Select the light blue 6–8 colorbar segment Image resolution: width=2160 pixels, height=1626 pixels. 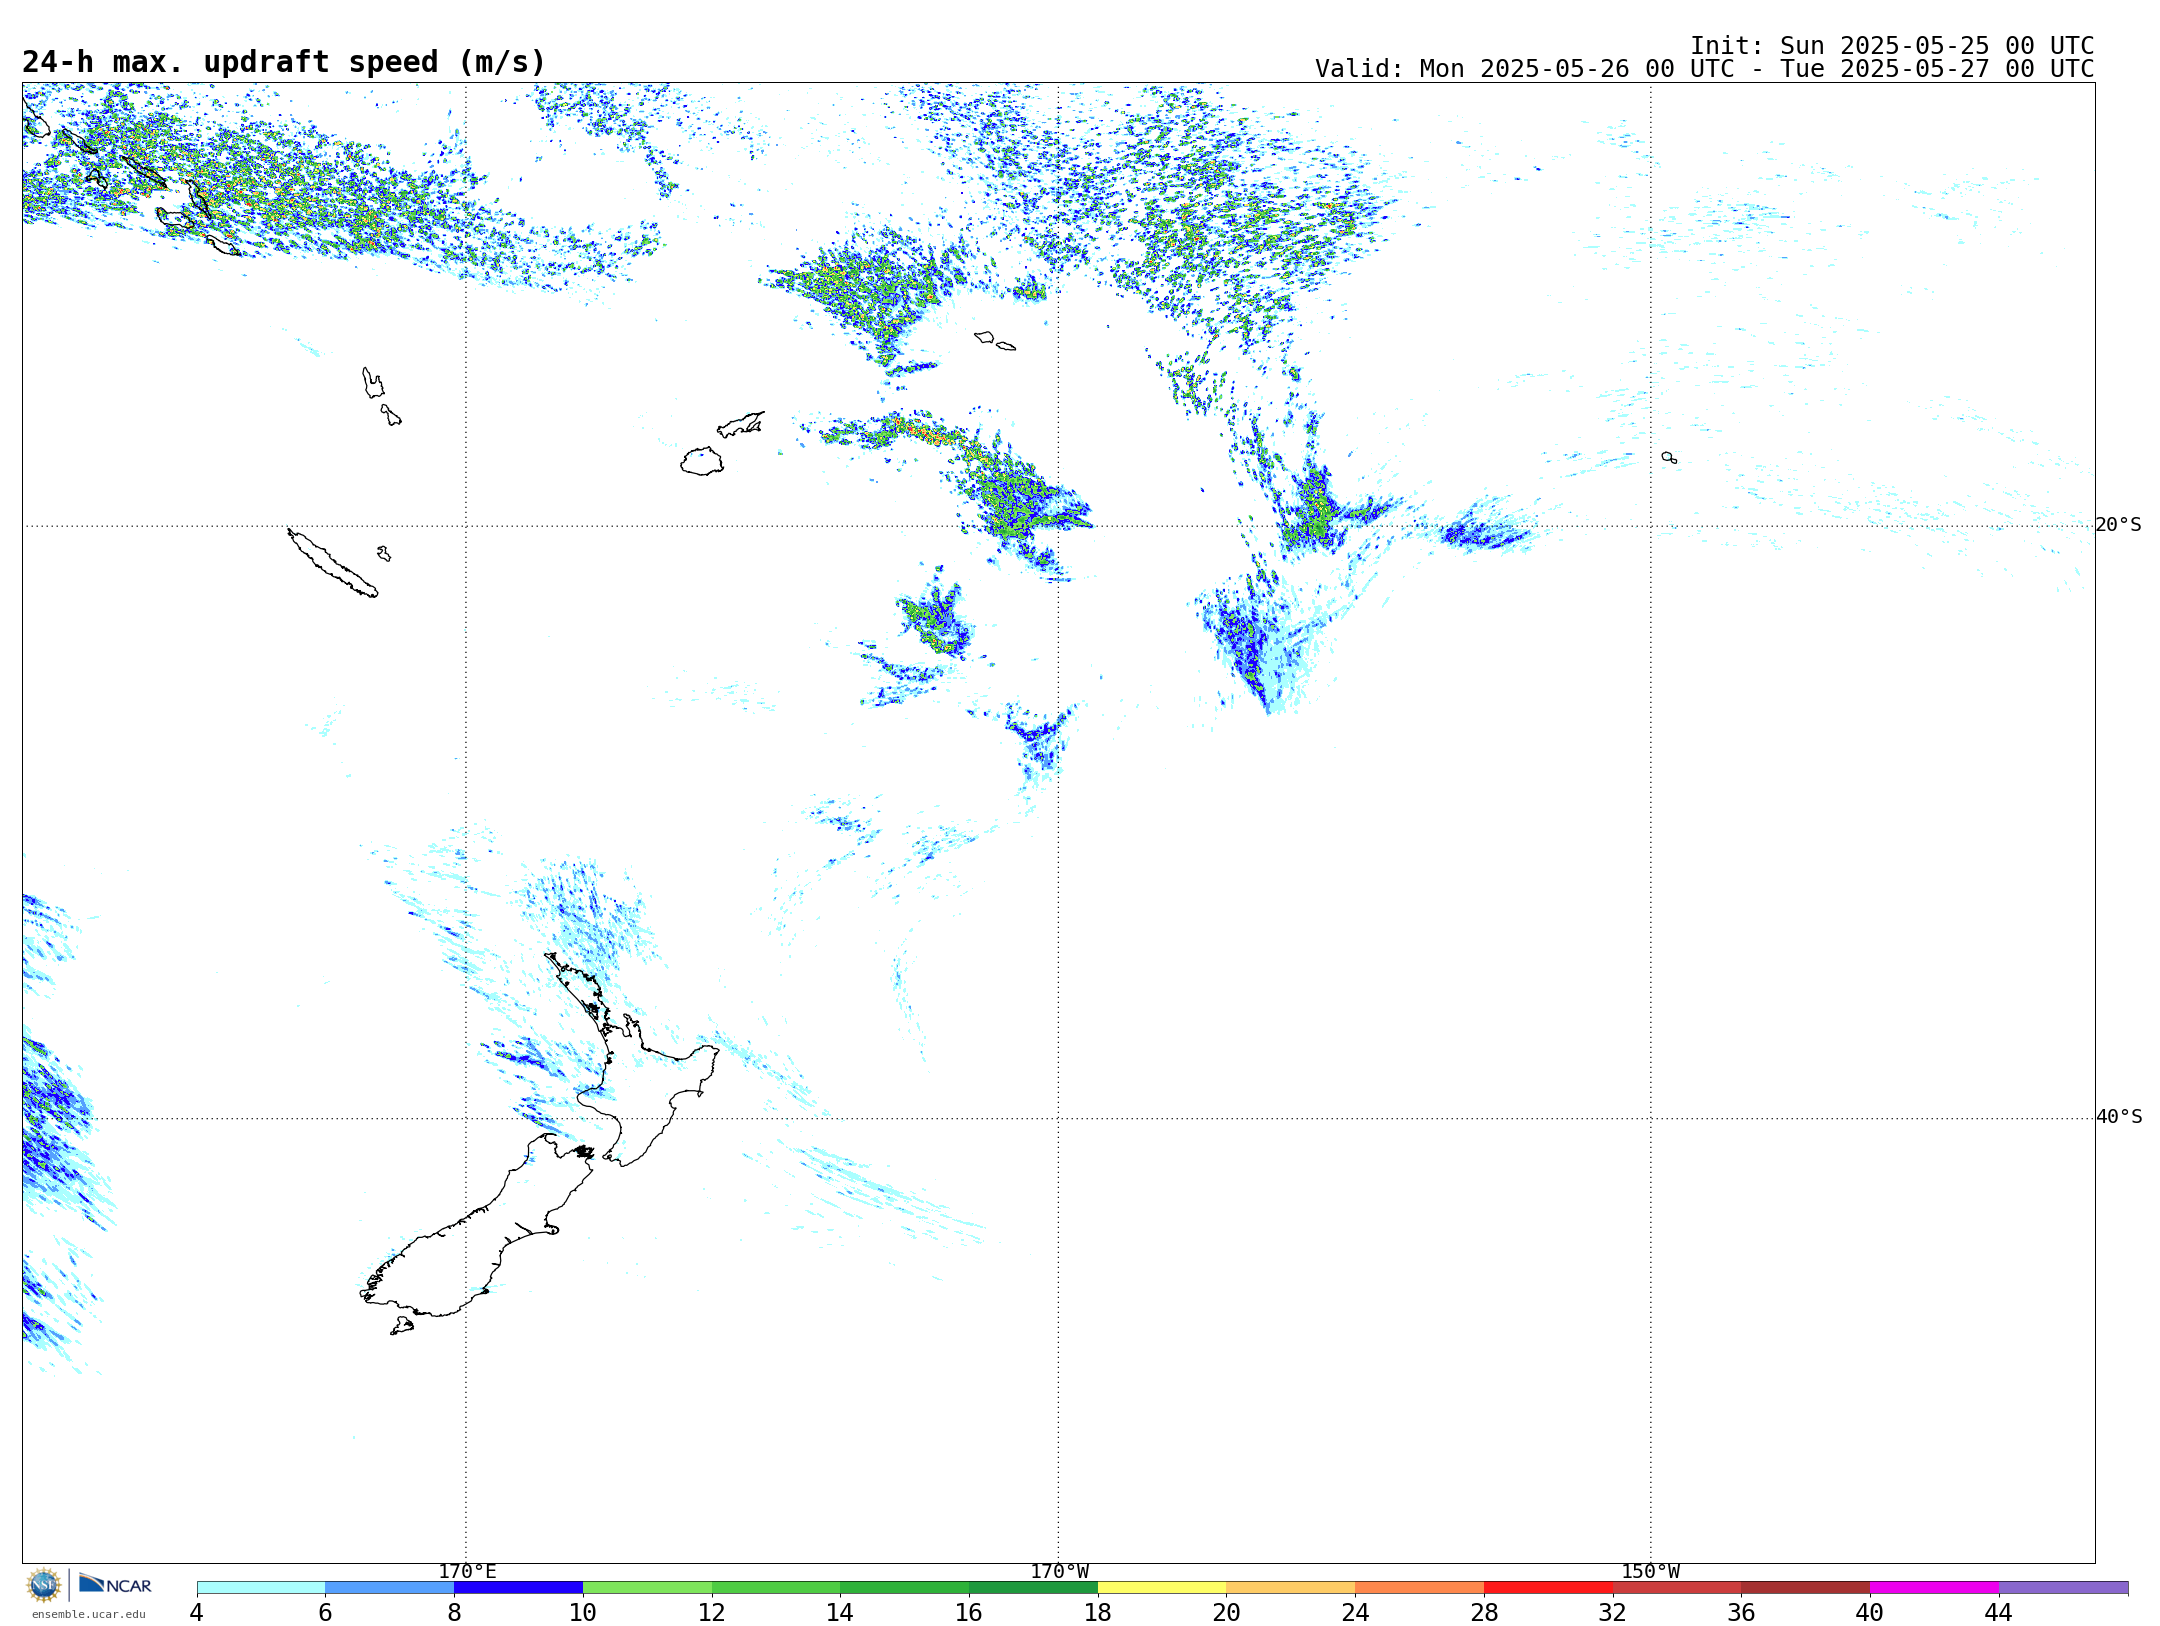coord(390,1587)
